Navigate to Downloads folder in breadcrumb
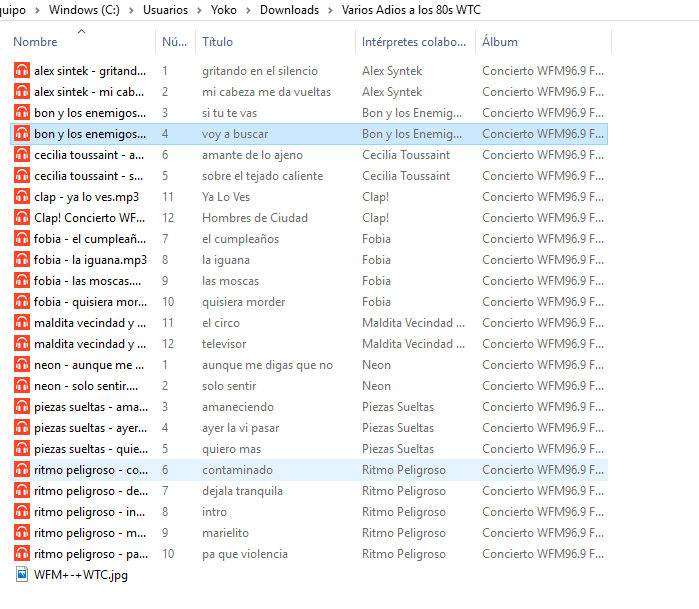Screen dimensions: 699x609 (x=289, y=10)
